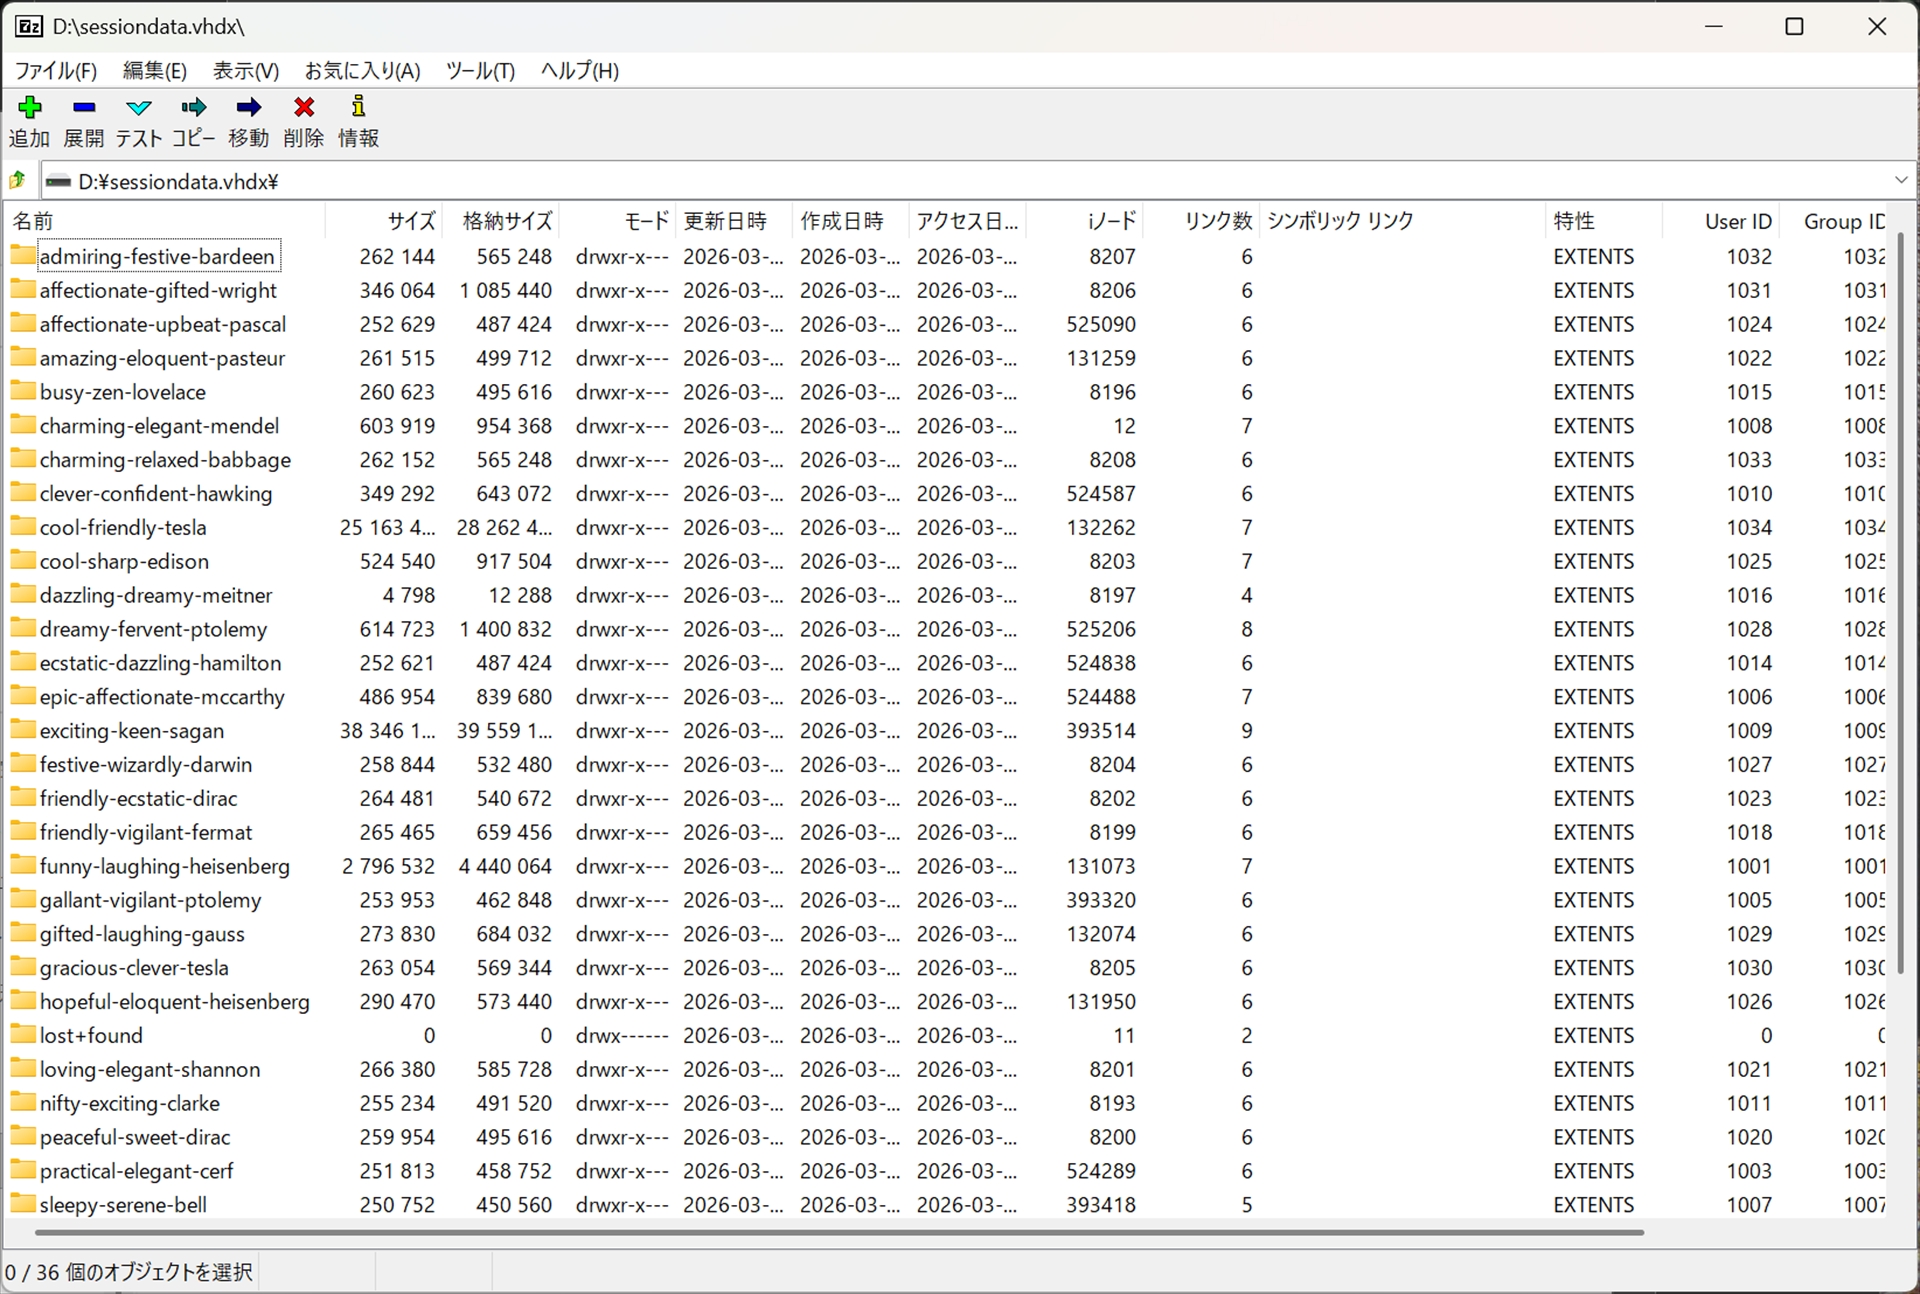
Task: Click the Move (移動) arrow icon
Action: coord(248,108)
